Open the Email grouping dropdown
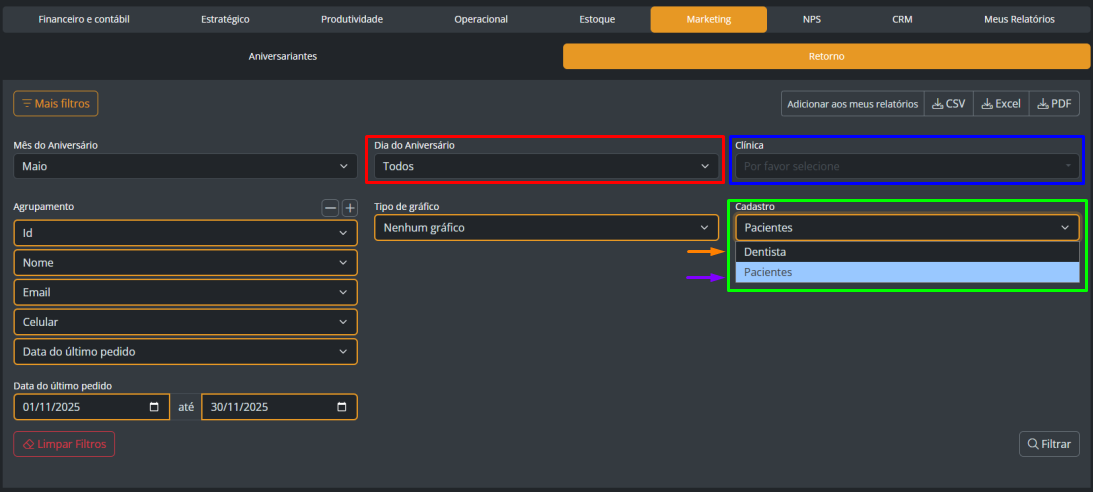Viewport: 1093px width, 492px height. [x=185, y=293]
